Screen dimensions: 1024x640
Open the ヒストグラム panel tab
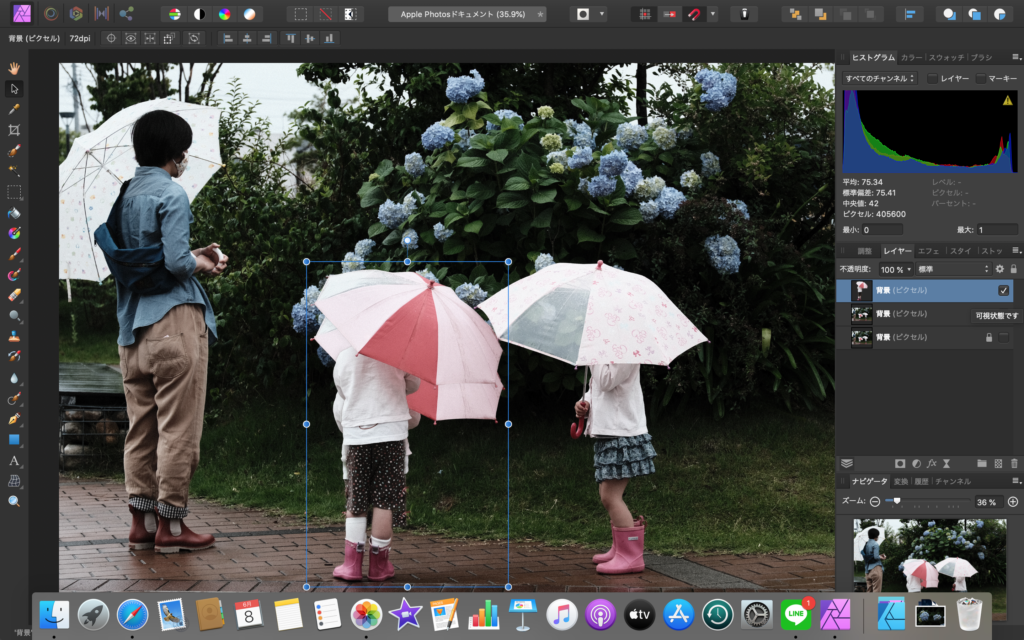pyautogui.click(x=875, y=57)
